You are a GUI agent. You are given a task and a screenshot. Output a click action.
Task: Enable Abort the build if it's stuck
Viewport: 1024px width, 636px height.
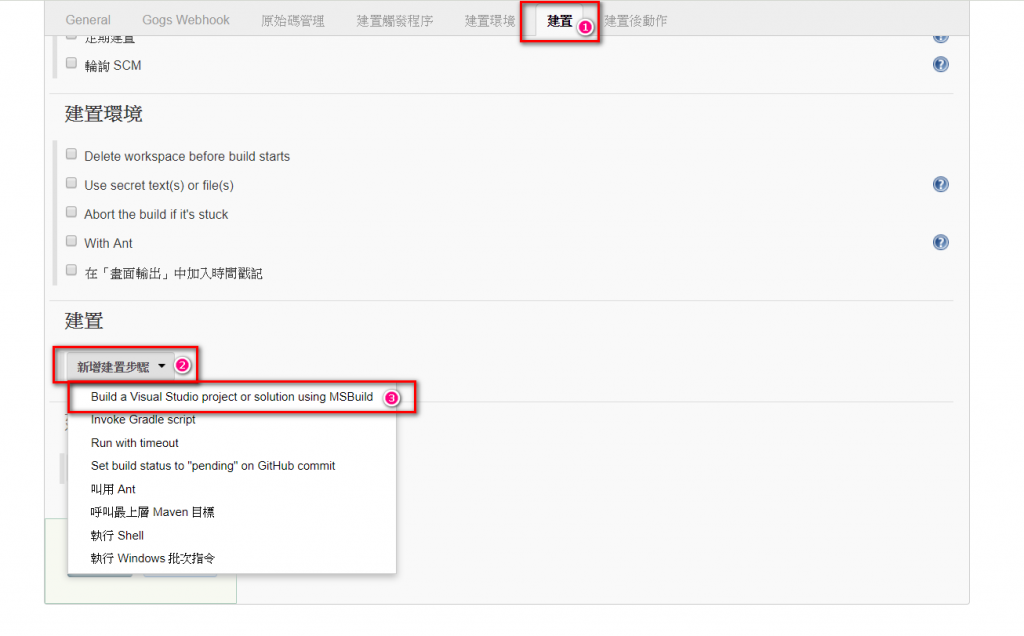coord(71,212)
